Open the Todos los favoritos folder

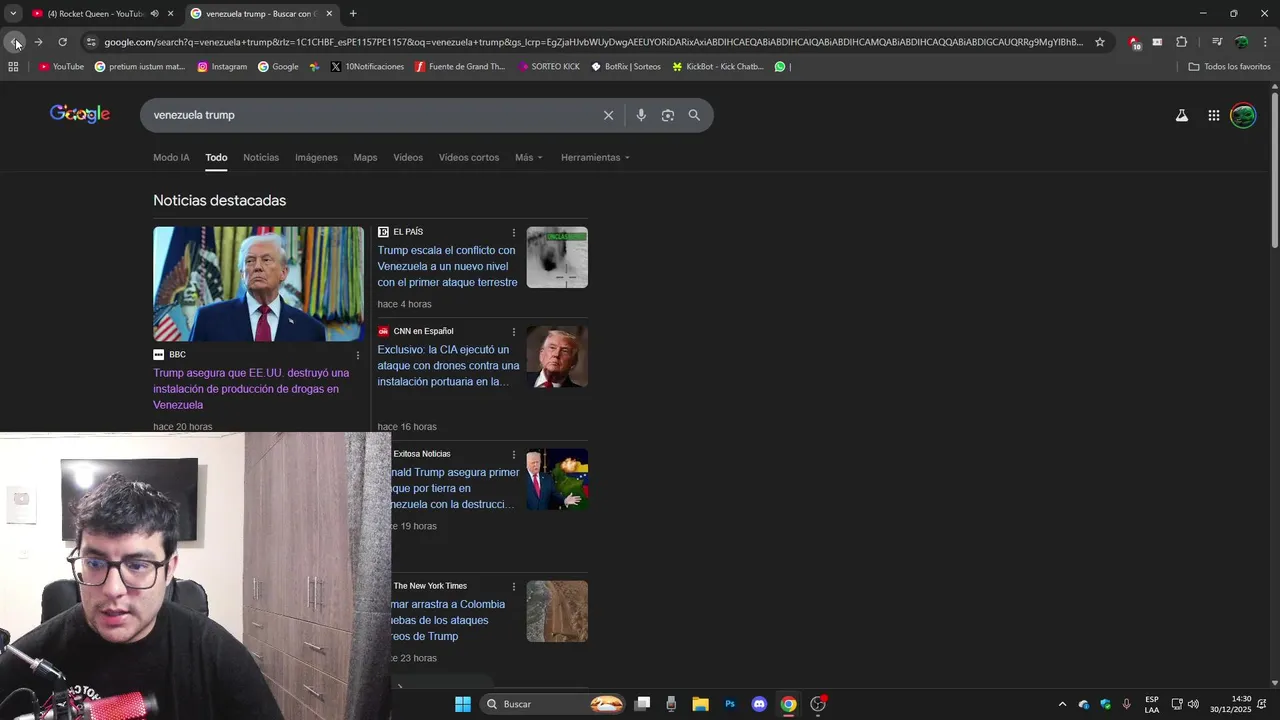pos(1229,67)
